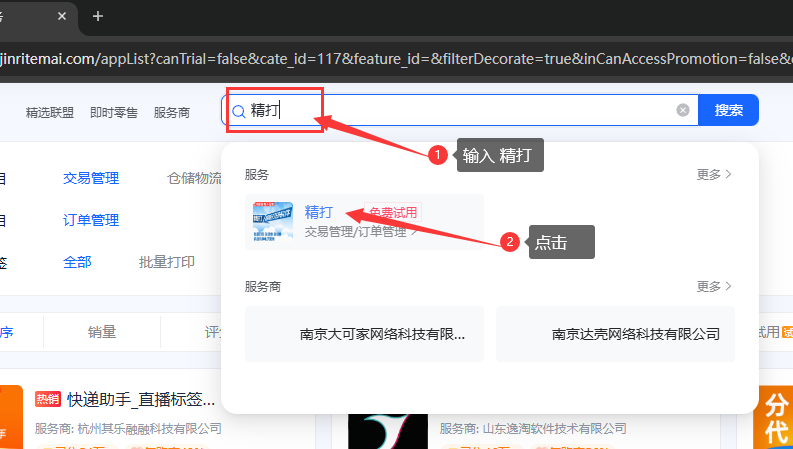Select the 交易管理 category filter
The height and width of the screenshot is (449, 793).
click(91, 178)
